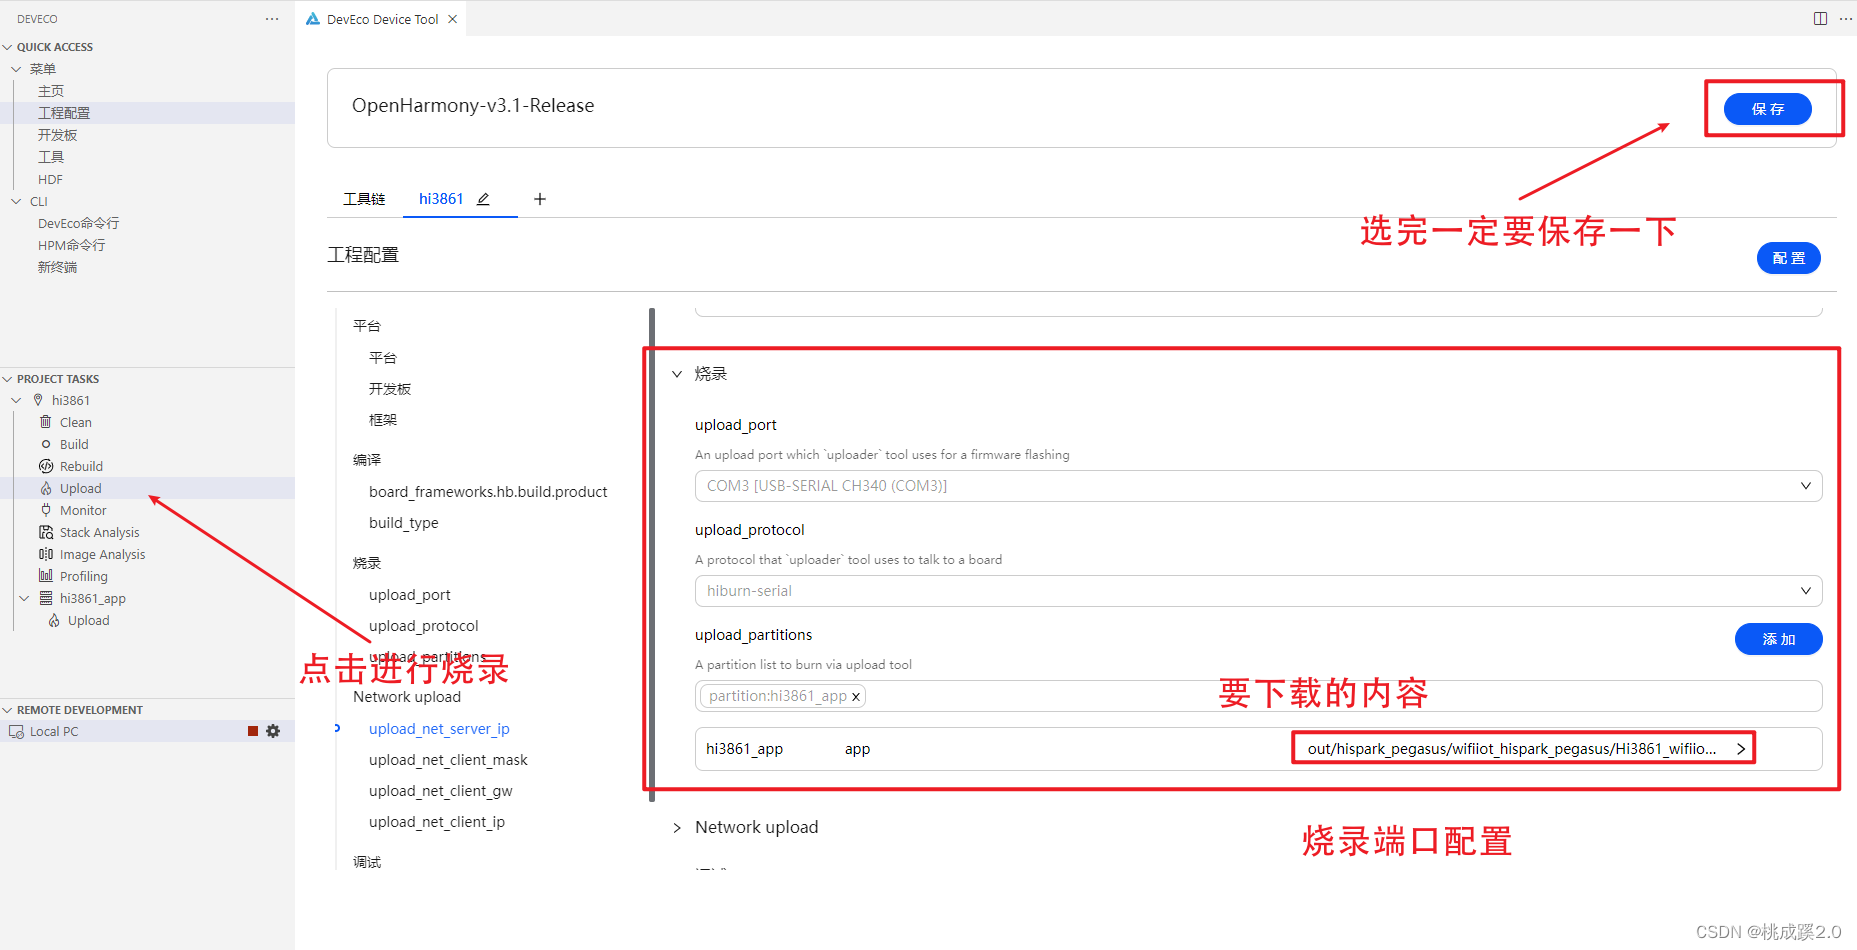Open 新终端 under CLI
1857x950 pixels.
57,267
